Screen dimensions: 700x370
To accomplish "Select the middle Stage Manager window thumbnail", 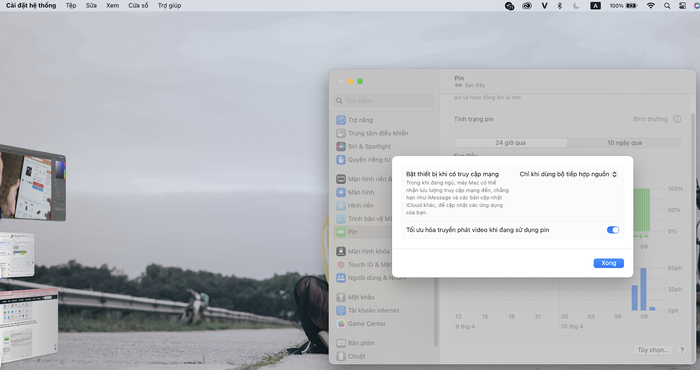I will [17, 254].
